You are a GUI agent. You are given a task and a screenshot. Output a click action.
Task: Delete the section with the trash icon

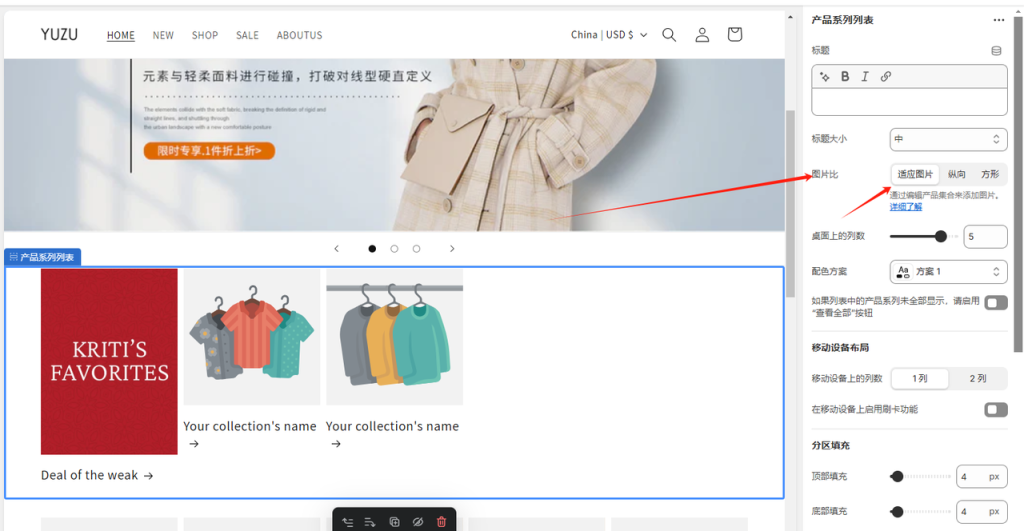(441, 522)
